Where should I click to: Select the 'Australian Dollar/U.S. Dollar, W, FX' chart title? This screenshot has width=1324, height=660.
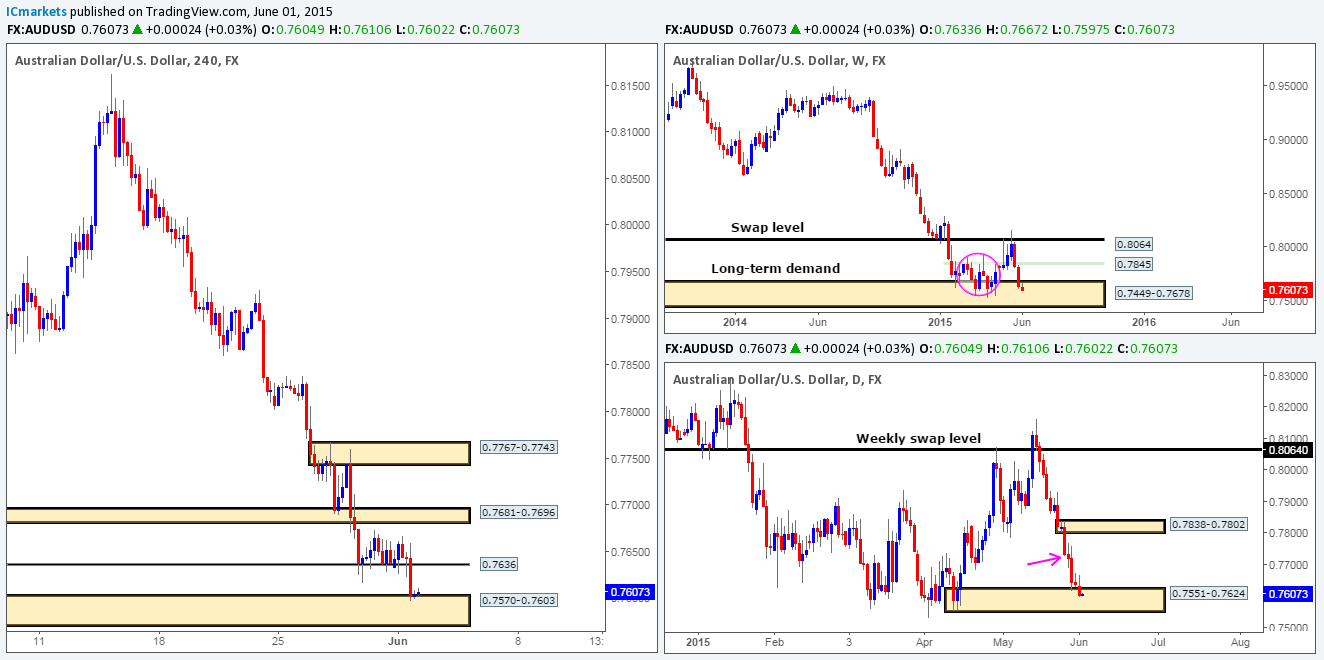[x=779, y=61]
